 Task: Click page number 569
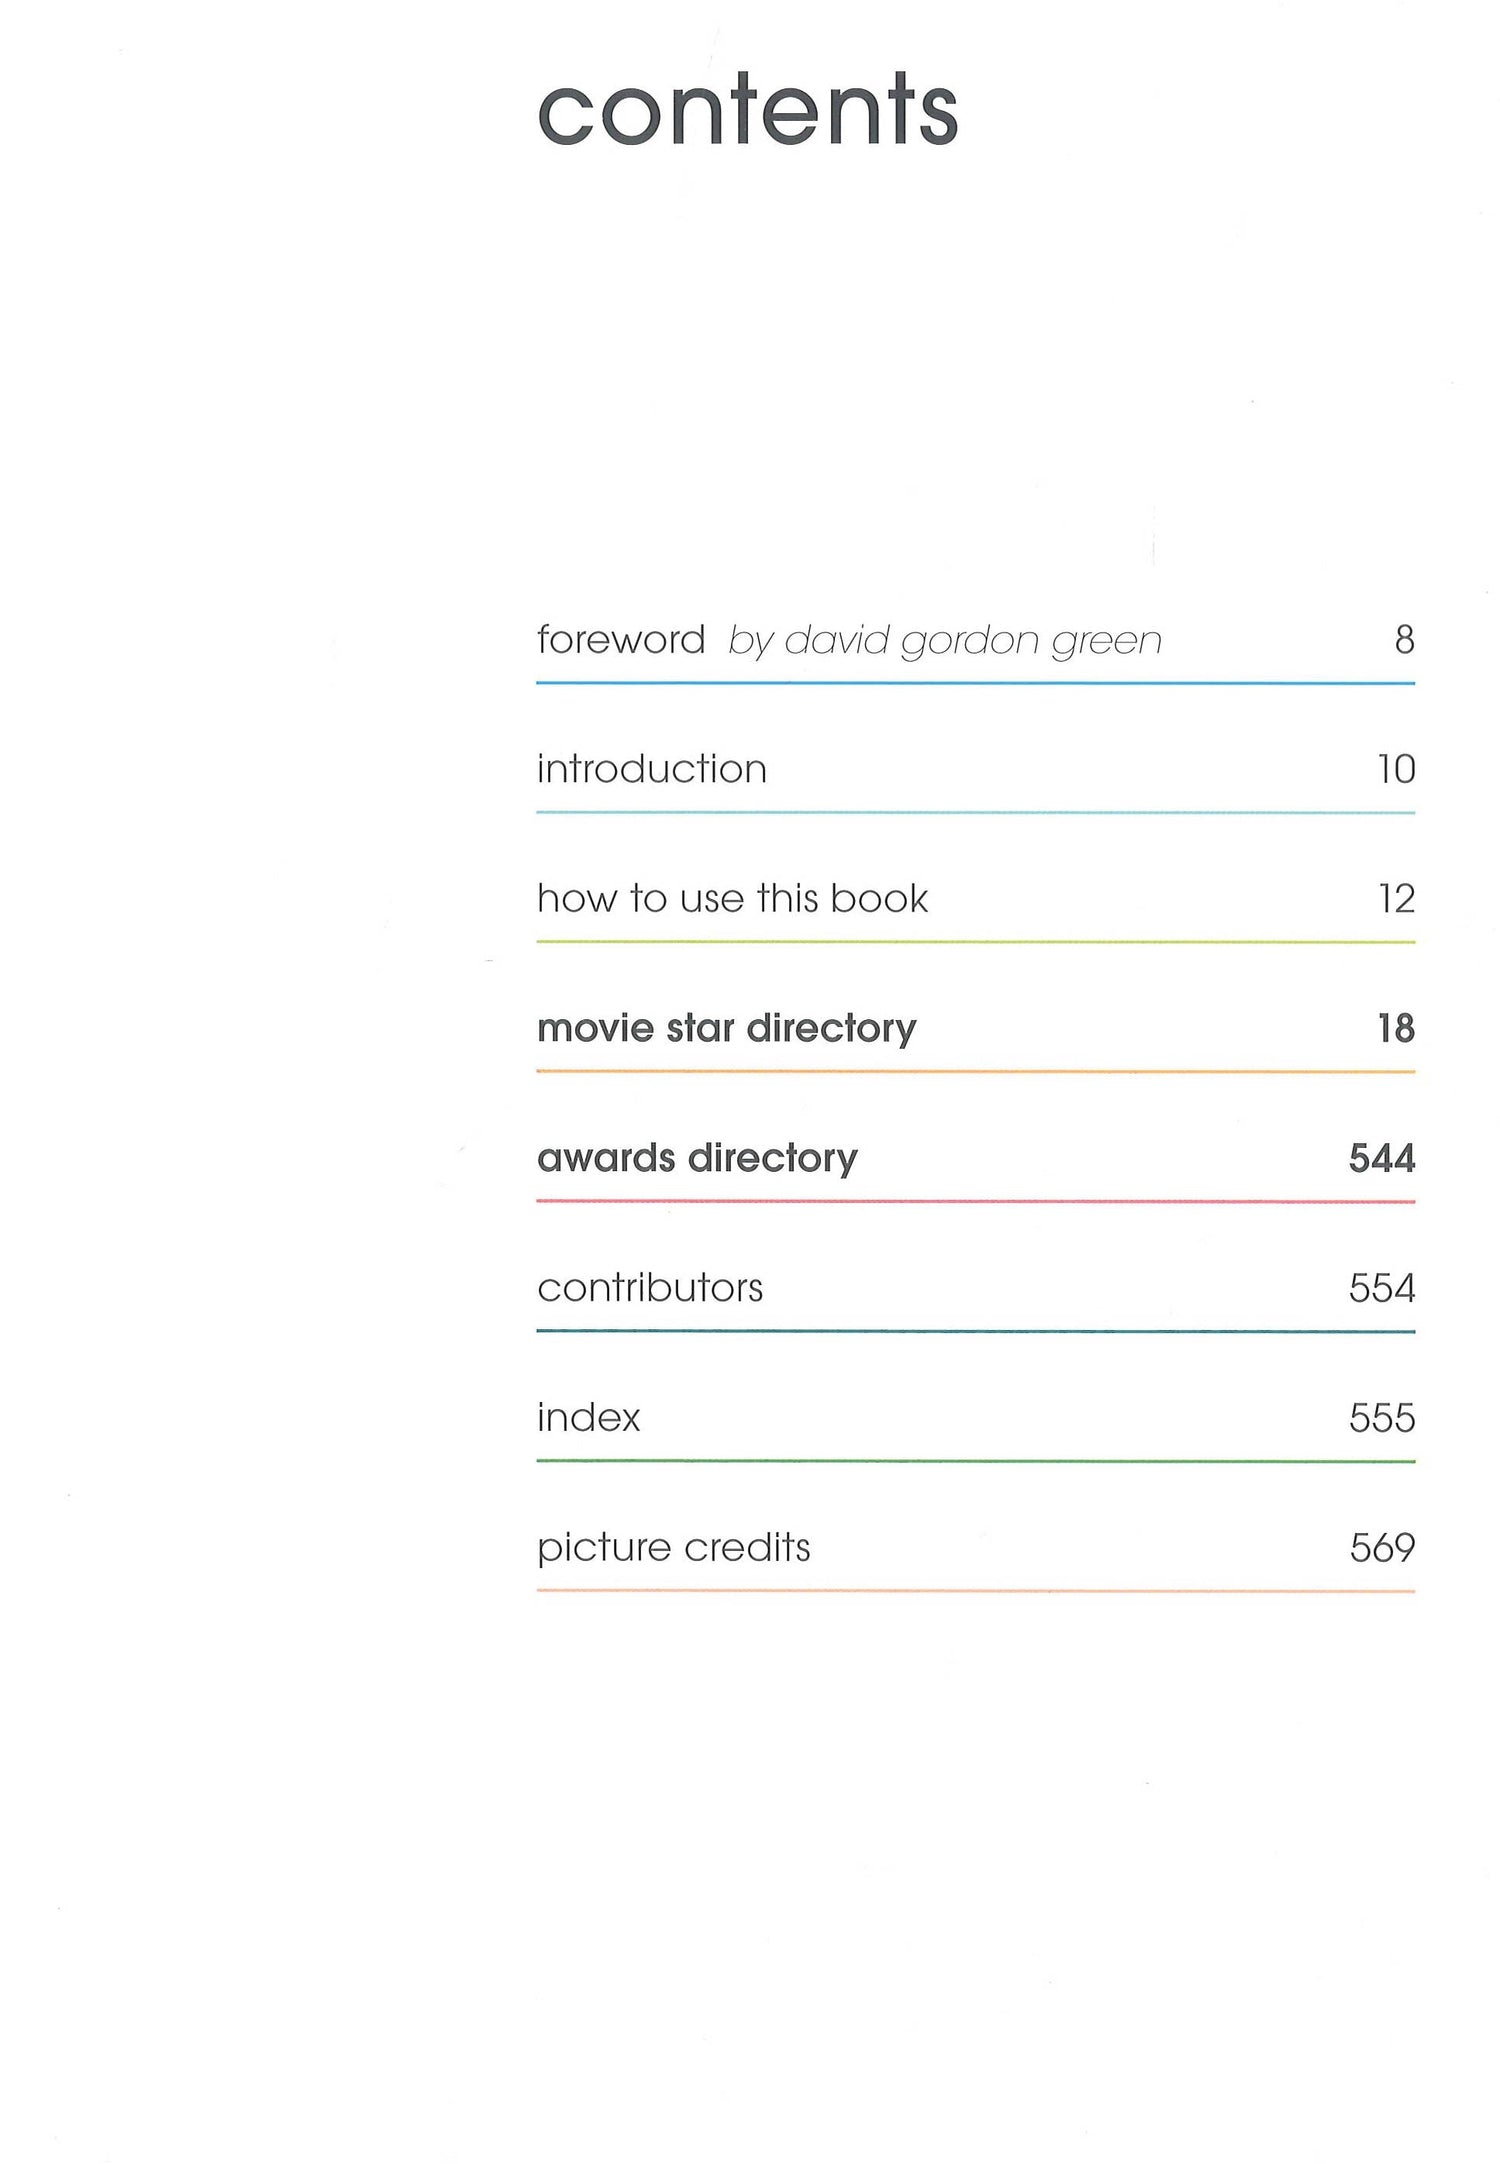coord(1381,1548)
